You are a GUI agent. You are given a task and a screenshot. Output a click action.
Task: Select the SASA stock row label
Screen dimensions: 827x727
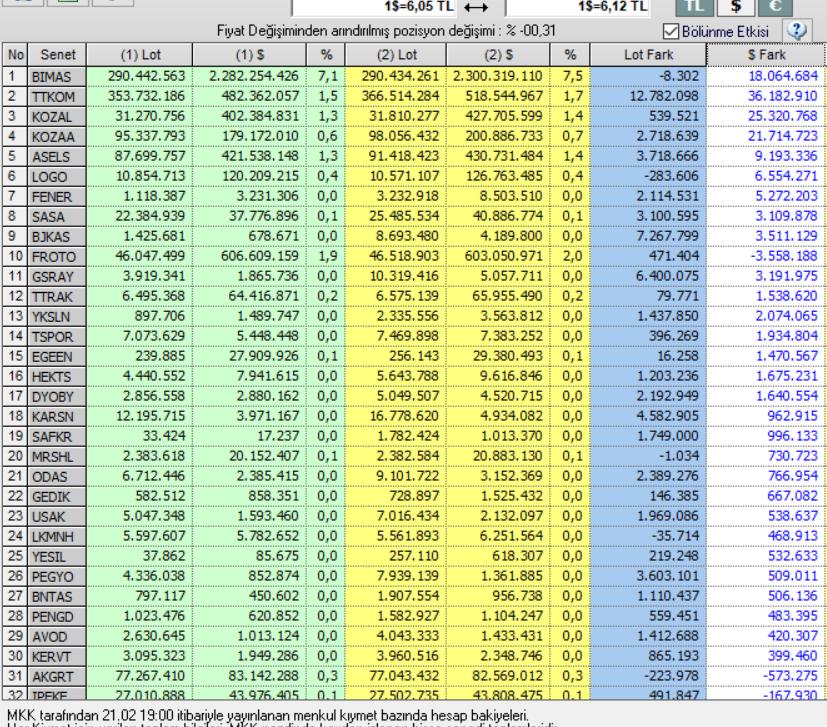coord(57,217)
